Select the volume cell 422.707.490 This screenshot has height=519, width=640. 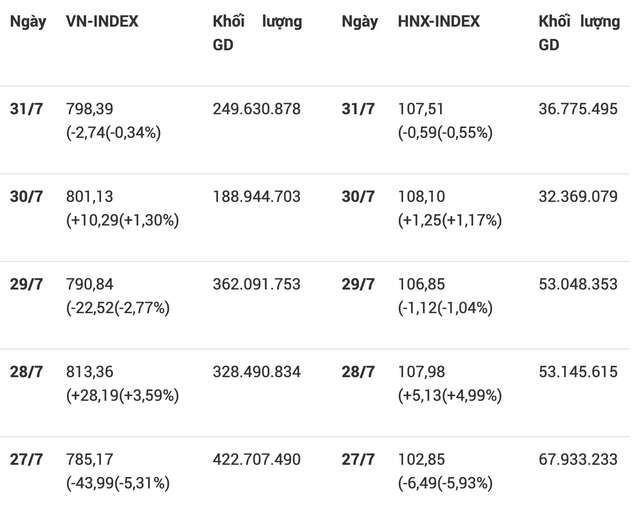point(256,459)
